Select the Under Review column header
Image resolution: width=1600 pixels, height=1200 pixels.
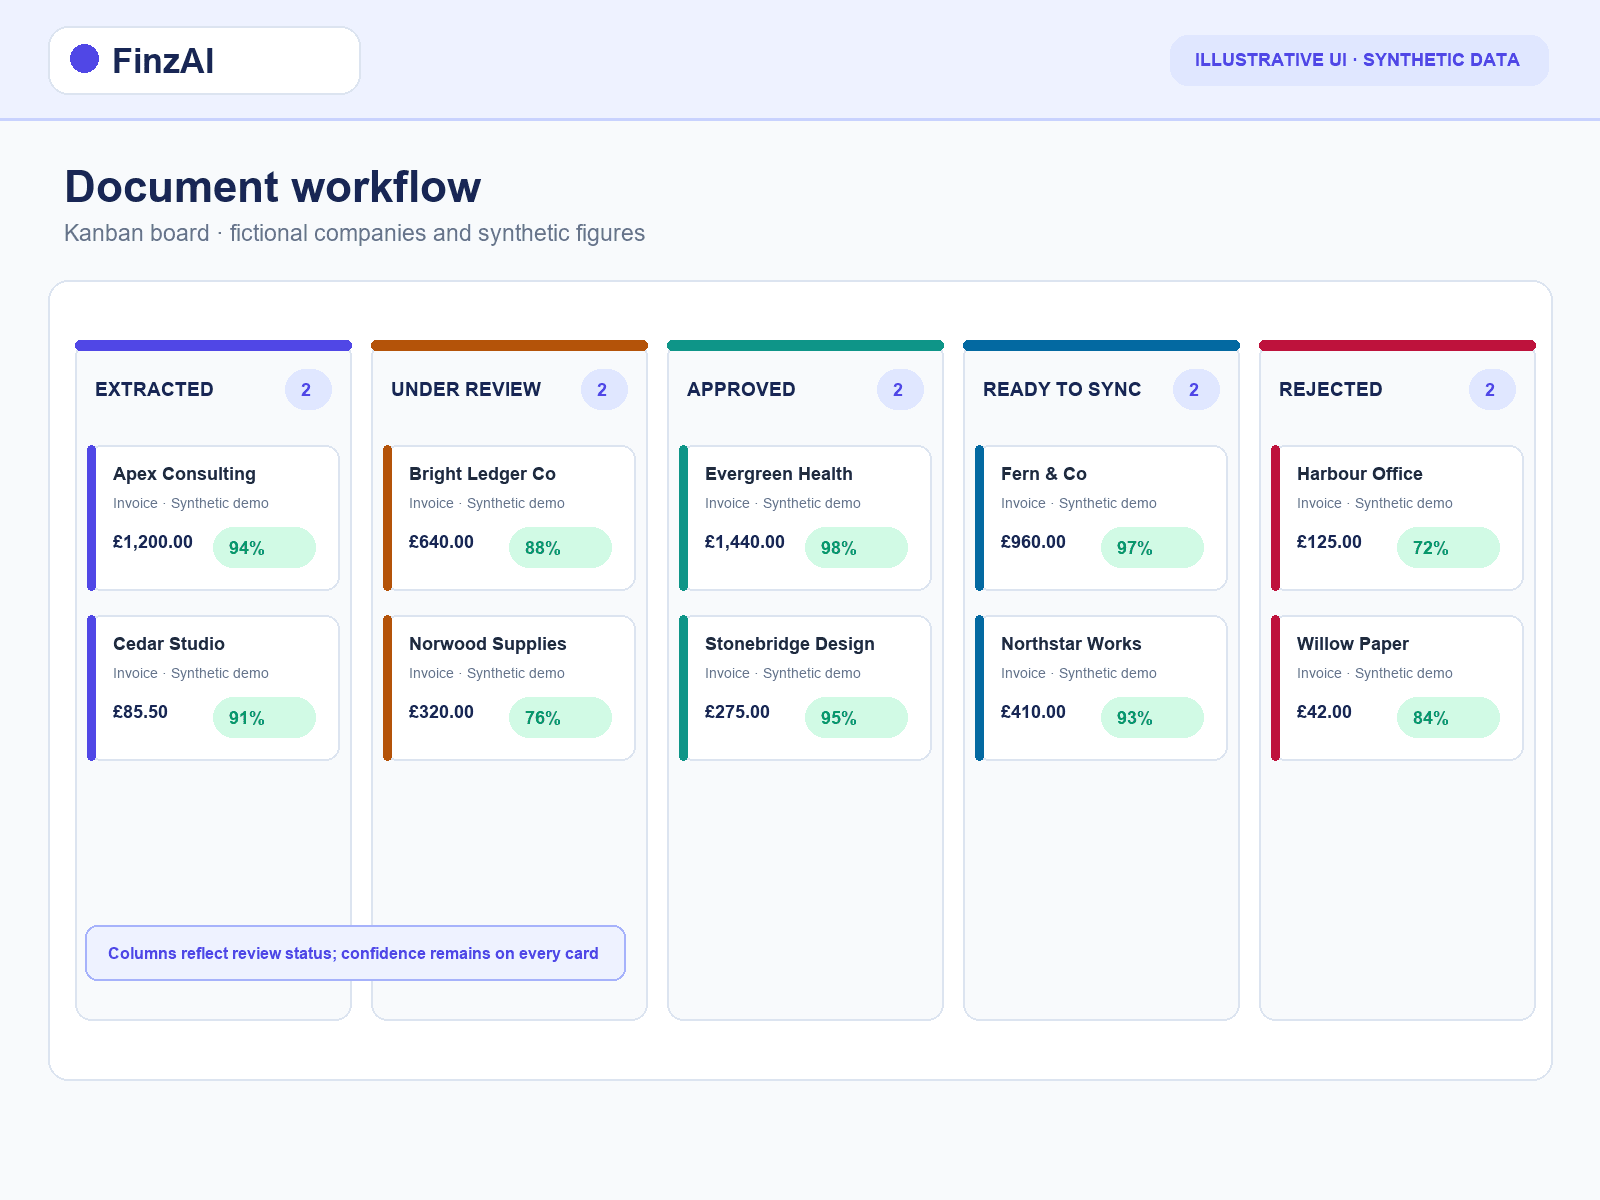(466, 389)
